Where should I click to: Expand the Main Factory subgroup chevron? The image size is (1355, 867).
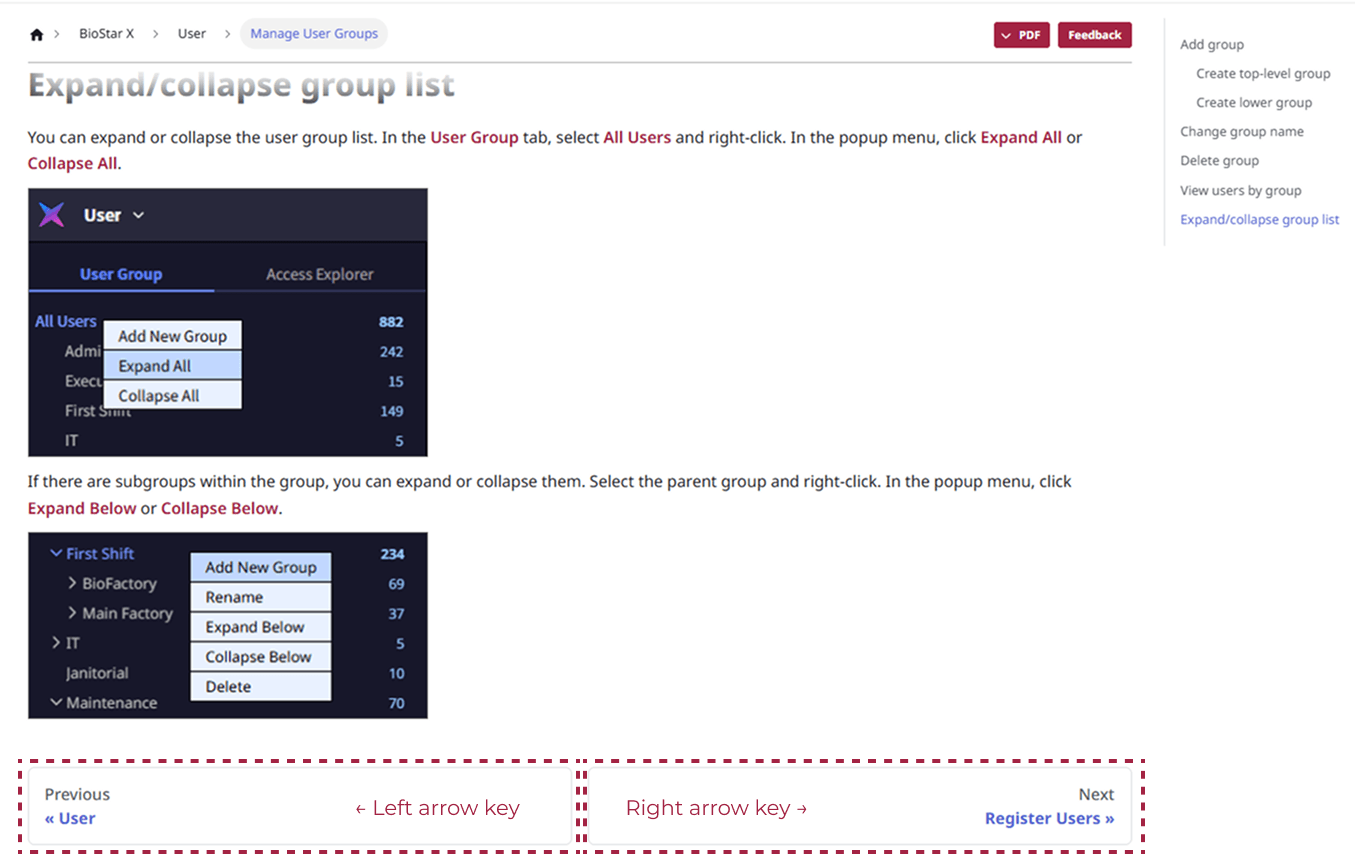pos(73,613)
